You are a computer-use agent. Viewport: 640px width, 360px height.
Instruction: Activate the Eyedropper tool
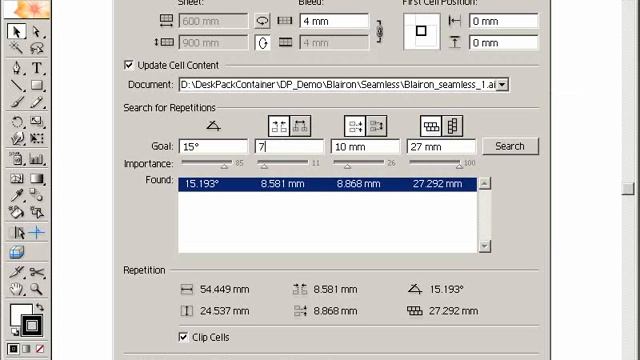coord(17,196)
